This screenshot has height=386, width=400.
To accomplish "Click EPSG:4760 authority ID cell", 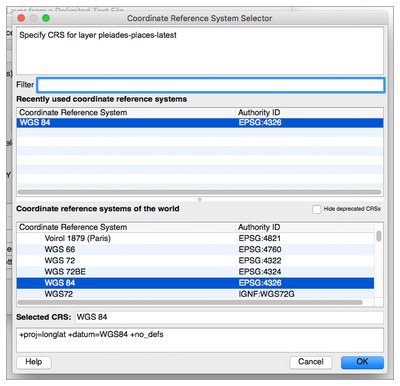I will [x=260, y=249].
